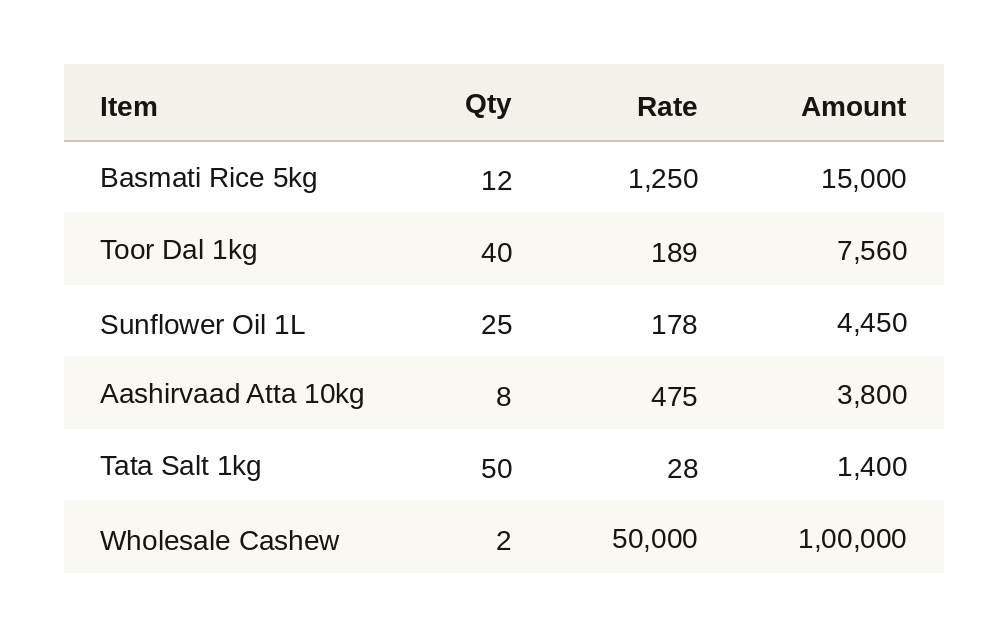Click the Item column header
Viewport: 1007px width, 636px height.
tap(128, 107)
